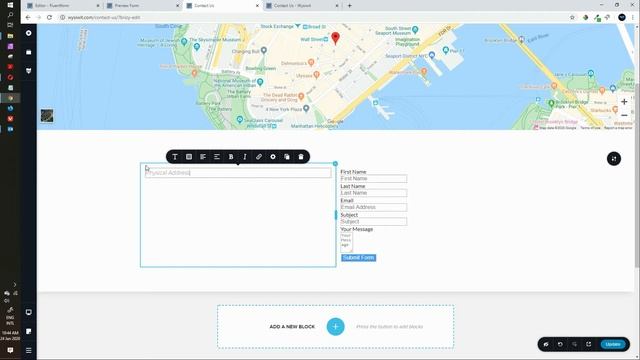Zoom in on the map with plus
This screenshot has width=640, height=360.
[x=624, y=102]
